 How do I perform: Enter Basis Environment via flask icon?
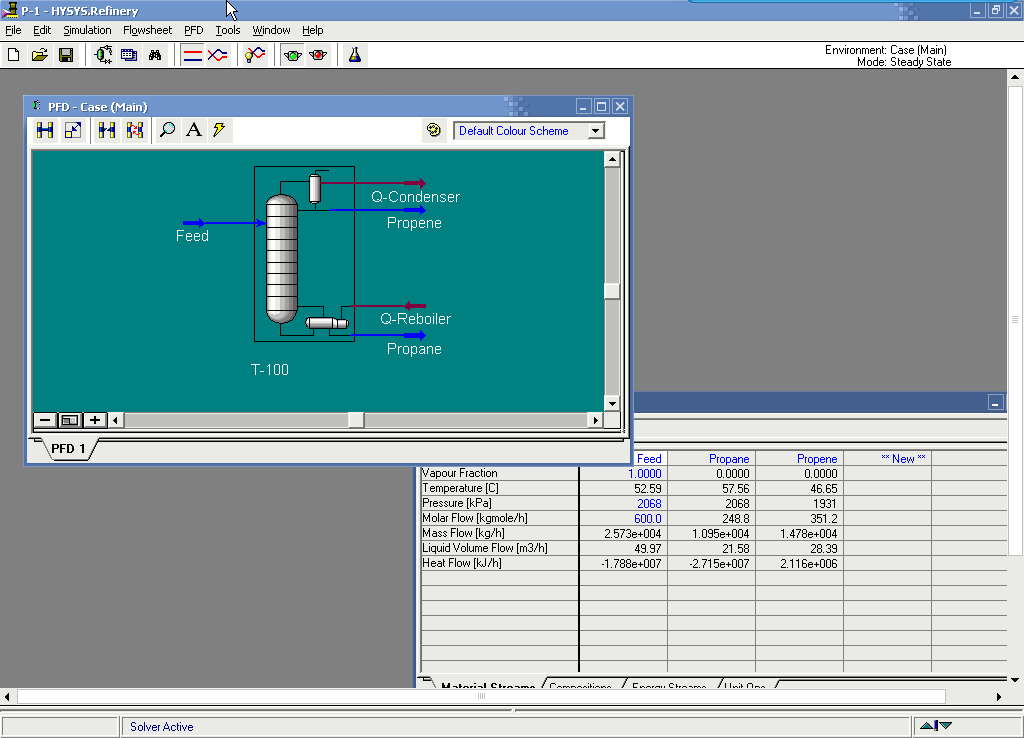click(x=355, y=55)
